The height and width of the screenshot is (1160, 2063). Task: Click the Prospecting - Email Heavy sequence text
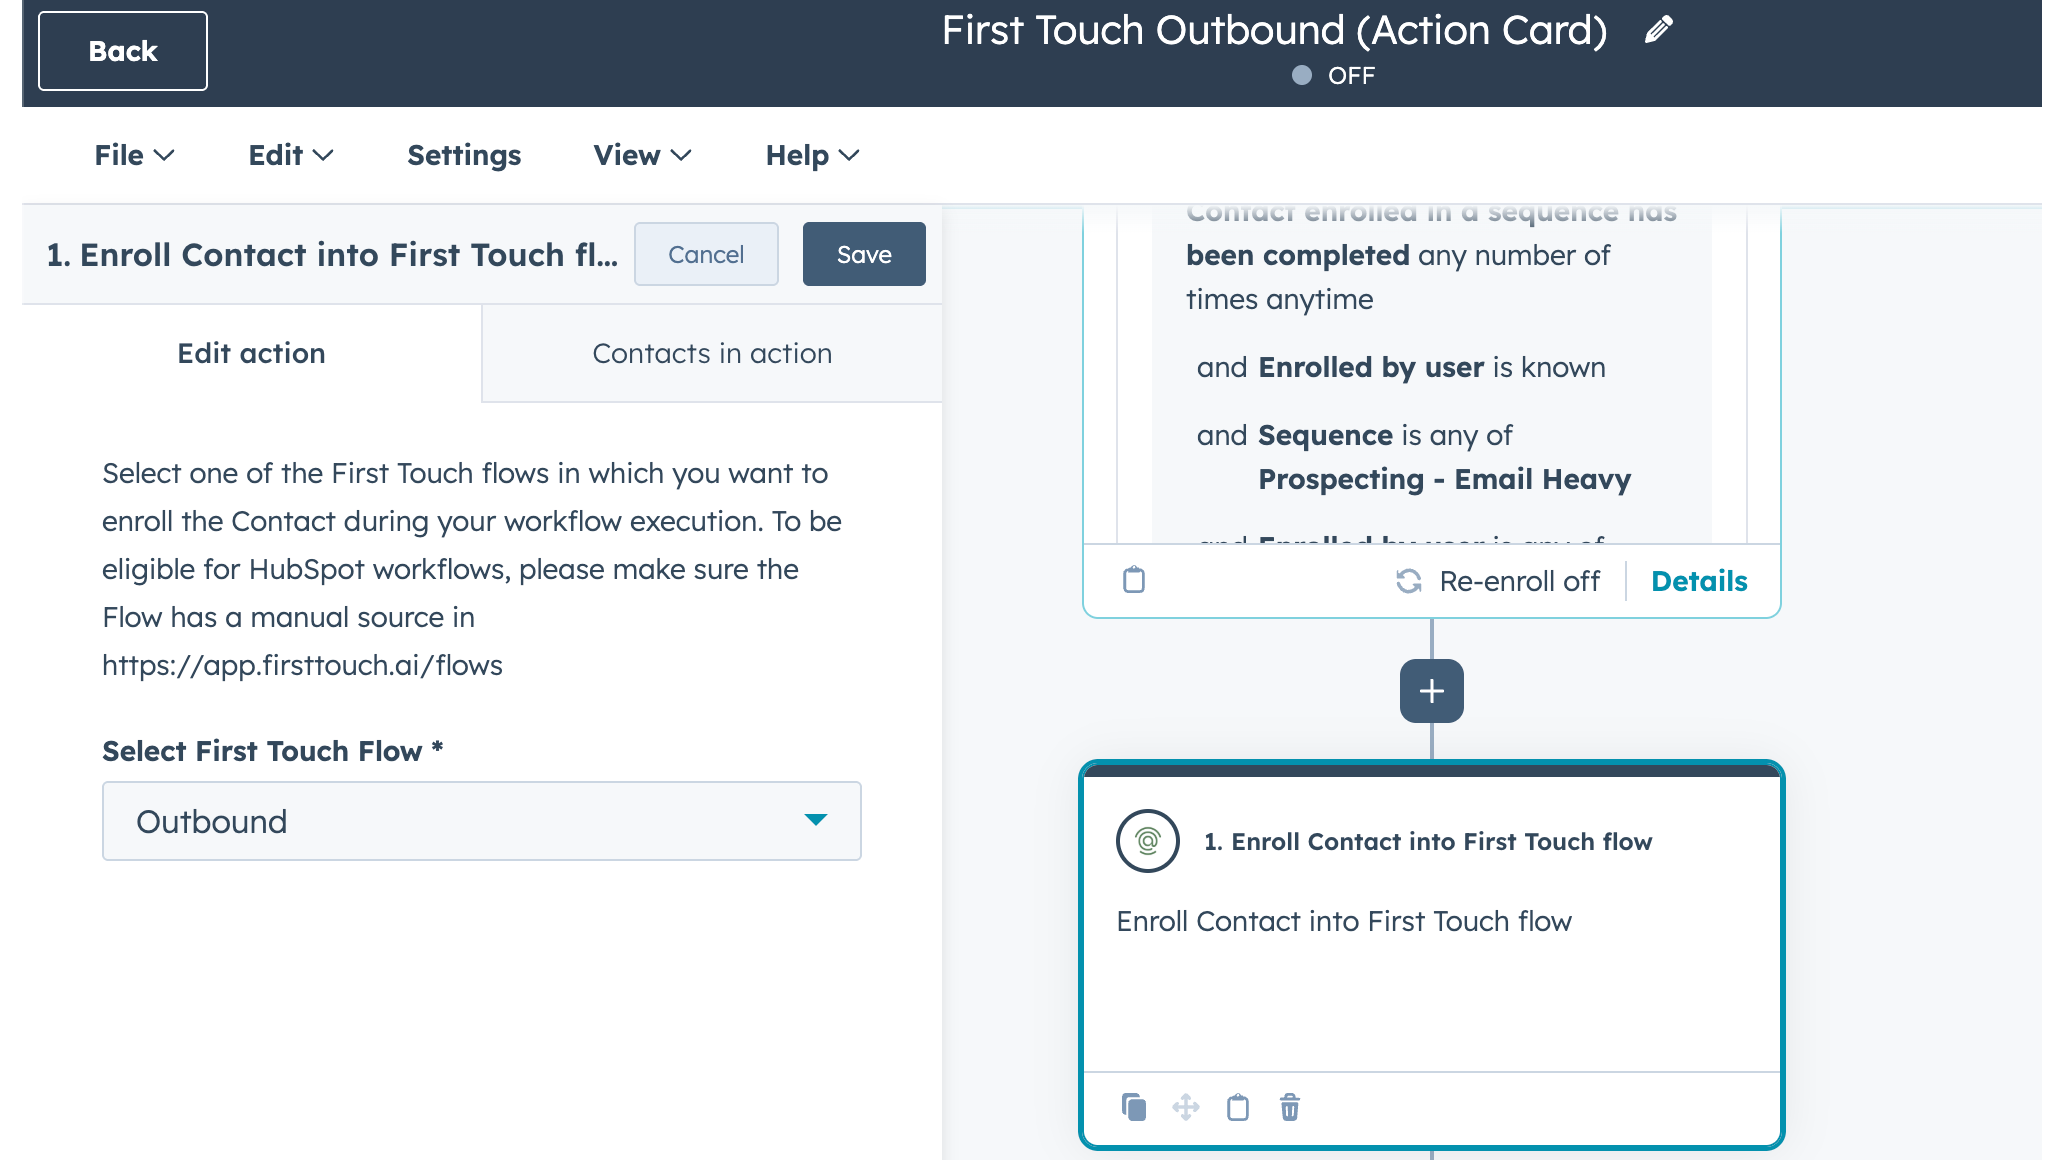pyautogui.click(x=1444, y=479)
